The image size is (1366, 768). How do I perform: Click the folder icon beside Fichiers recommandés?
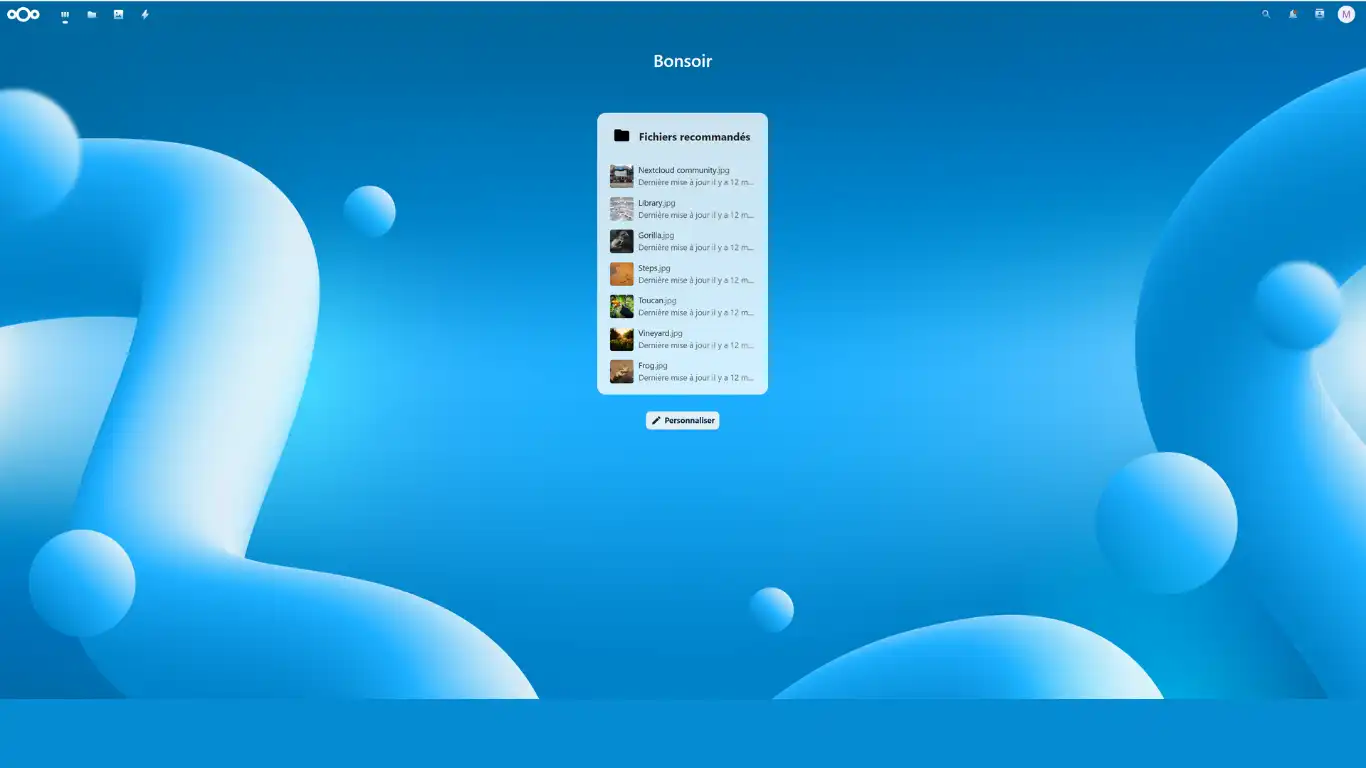point(621,136)
